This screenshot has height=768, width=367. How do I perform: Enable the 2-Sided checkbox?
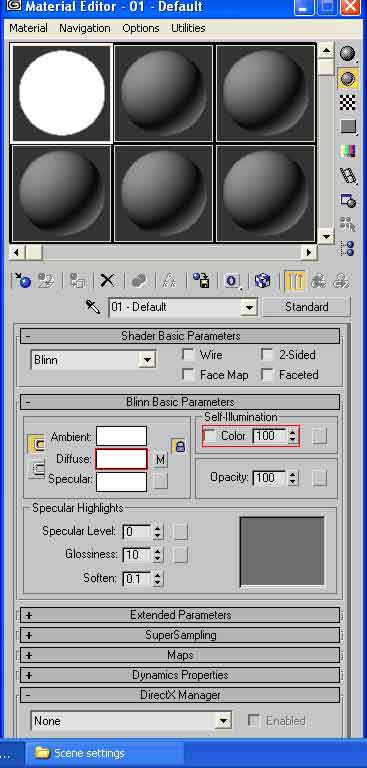pos(267,355)
